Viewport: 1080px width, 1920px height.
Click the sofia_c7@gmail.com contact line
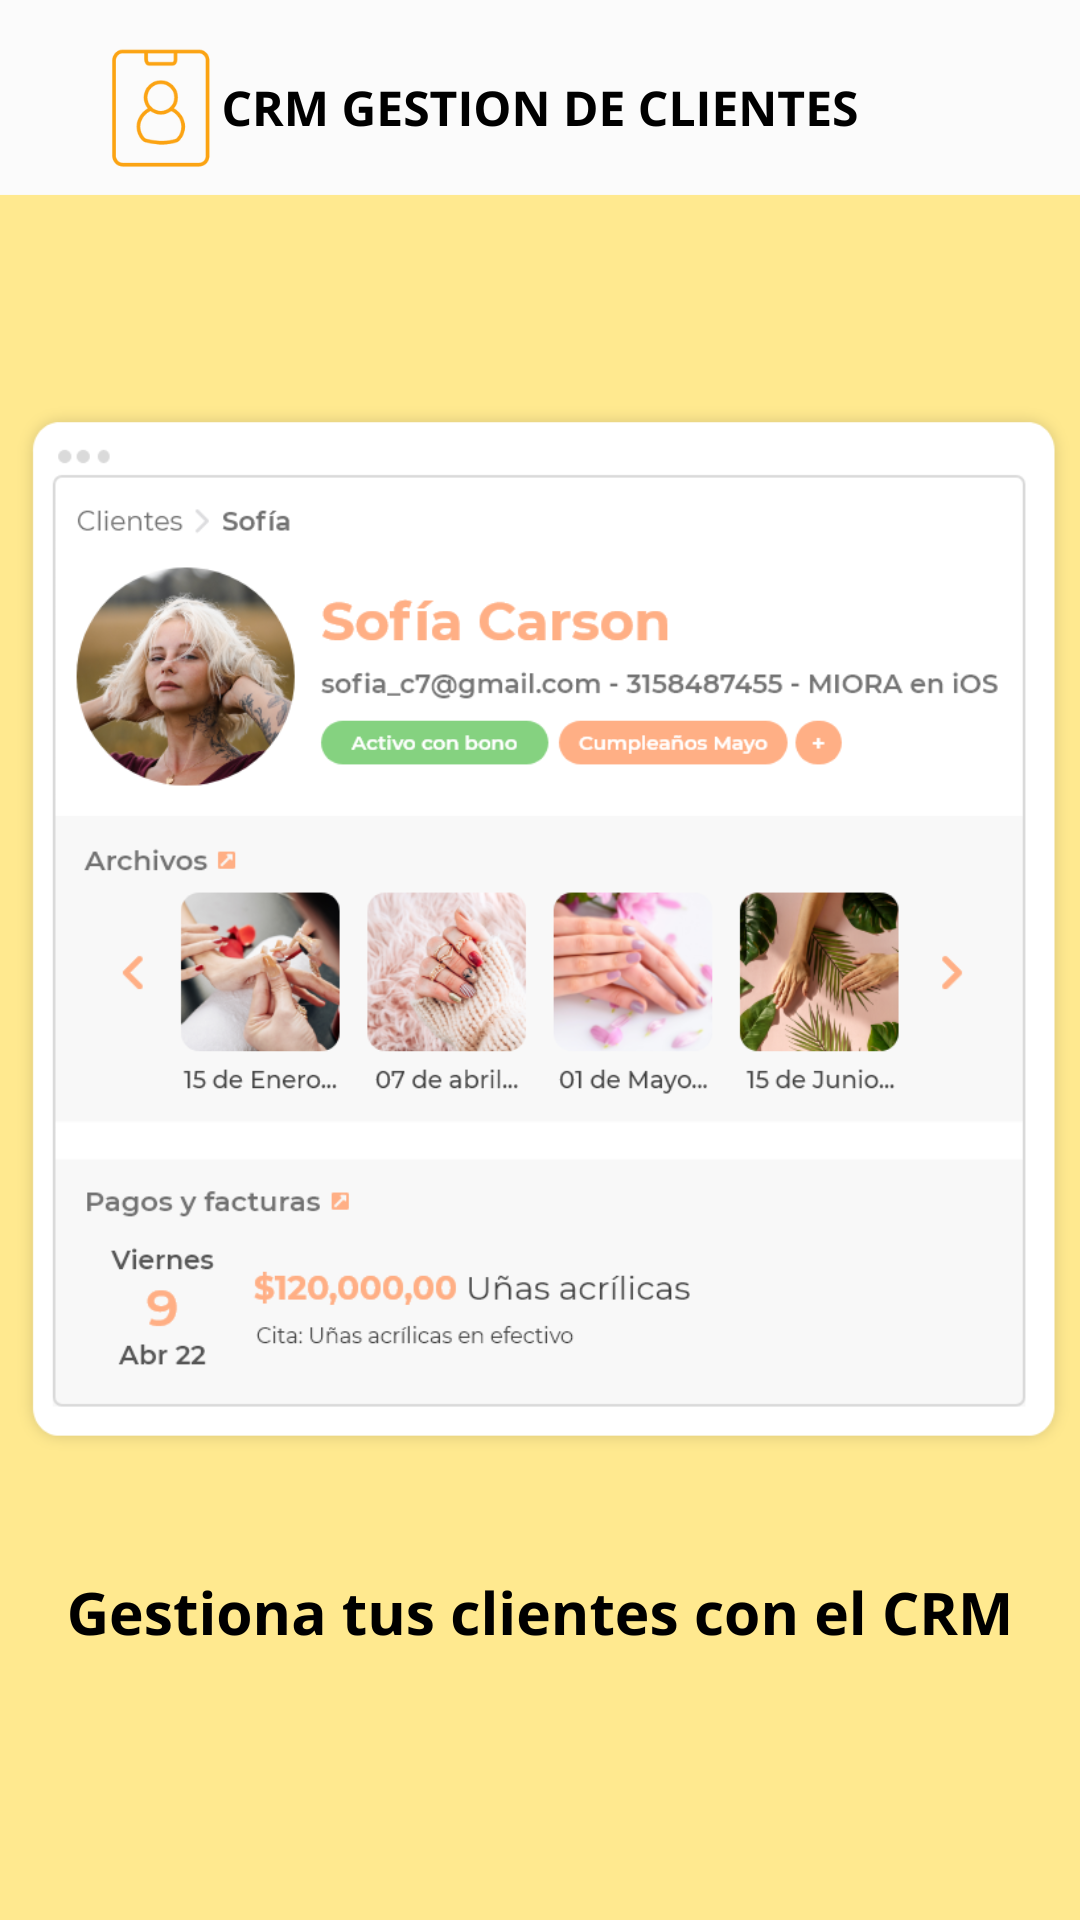659,684
